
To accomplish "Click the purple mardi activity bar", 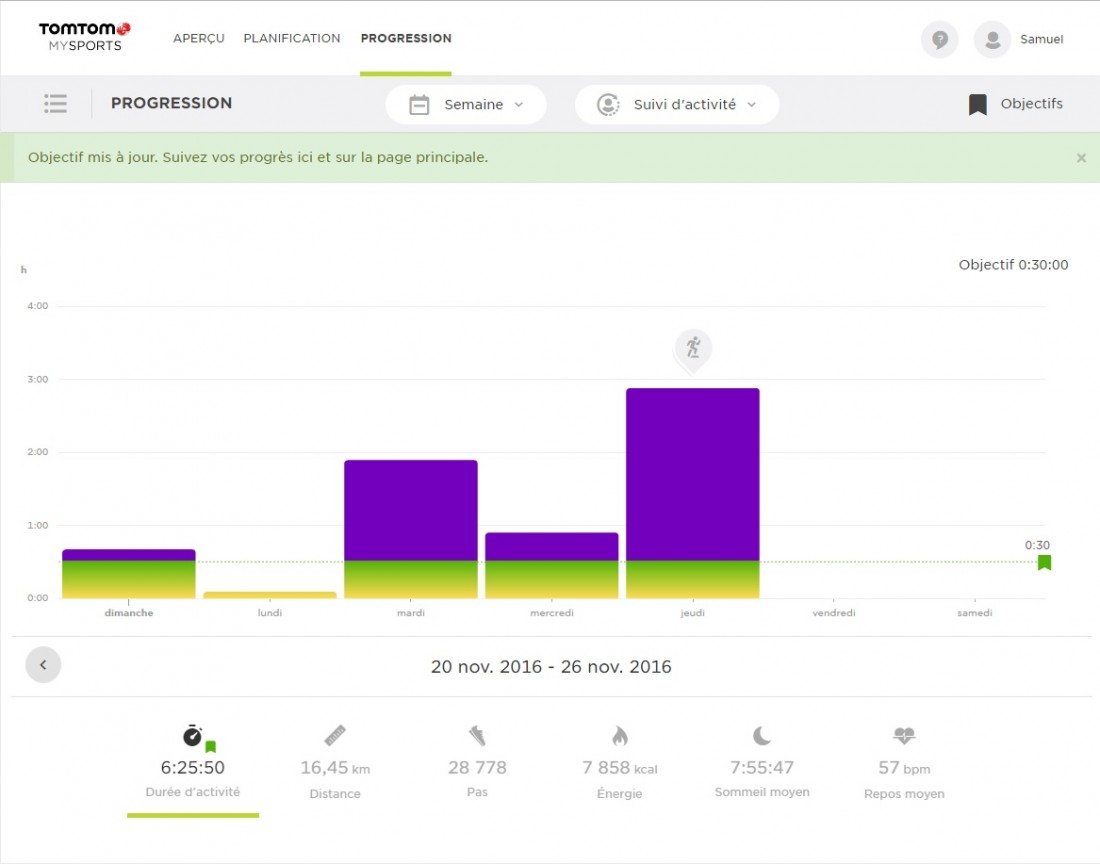I will click(410, 510).
